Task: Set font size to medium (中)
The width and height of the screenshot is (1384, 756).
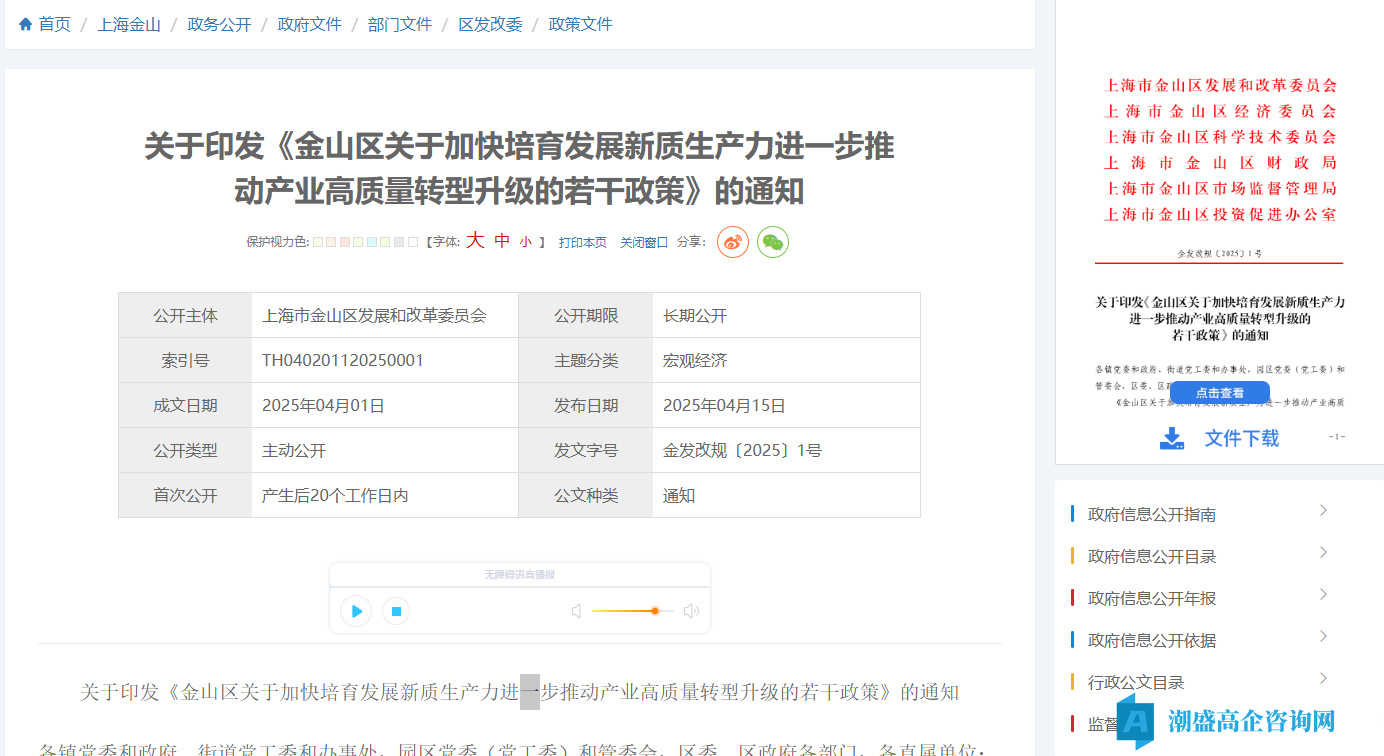Action: (502, 241)
